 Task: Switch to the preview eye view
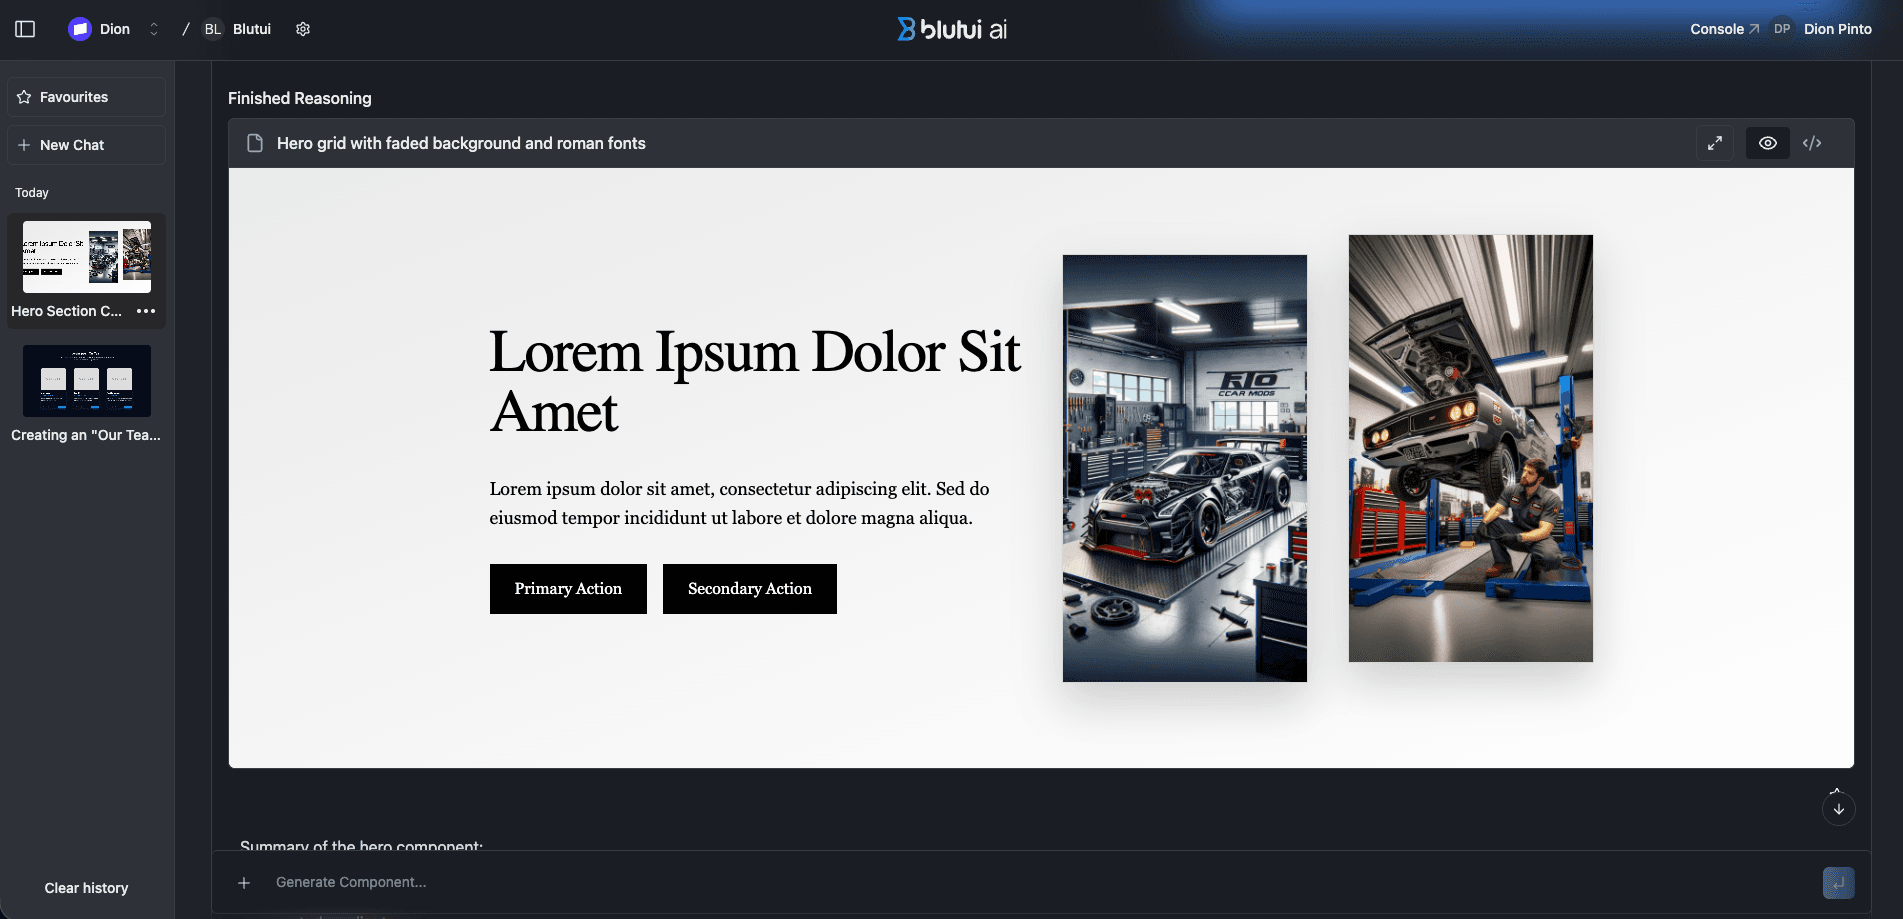tap(1767, 143)
